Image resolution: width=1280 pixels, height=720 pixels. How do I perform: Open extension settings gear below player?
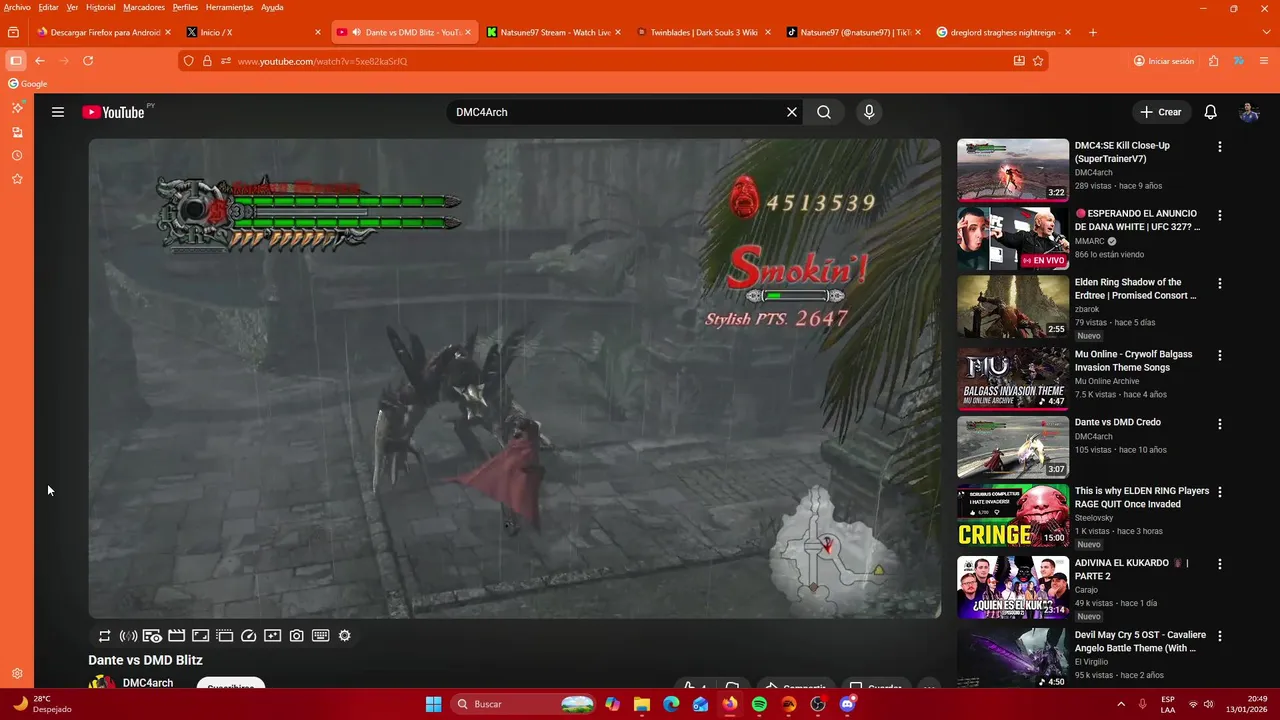[x=345, y=636]
